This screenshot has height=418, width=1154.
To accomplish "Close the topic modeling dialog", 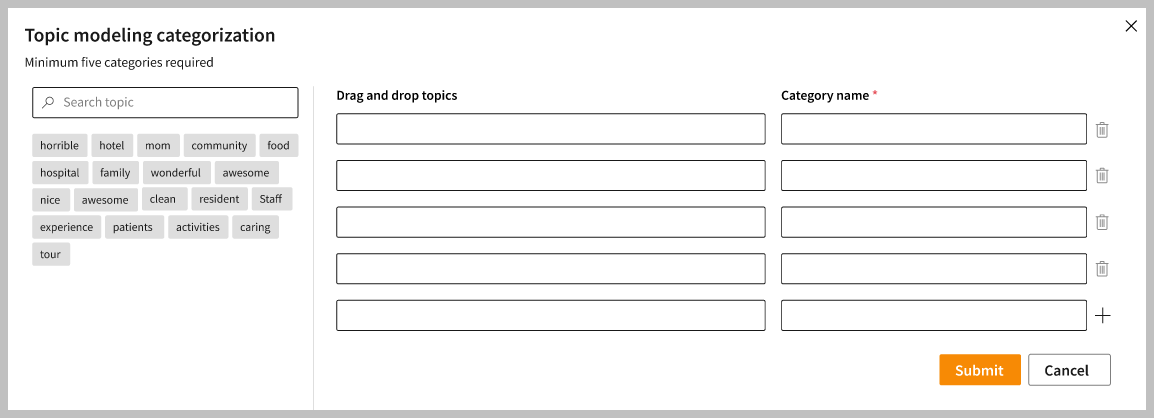I will click(x=1131, y=26).
